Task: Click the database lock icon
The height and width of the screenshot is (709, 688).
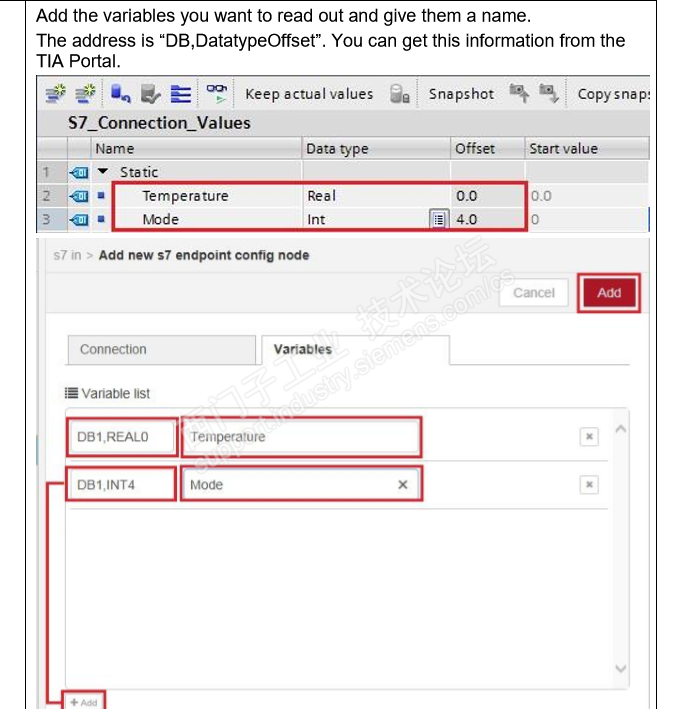Action: point(400,94)
